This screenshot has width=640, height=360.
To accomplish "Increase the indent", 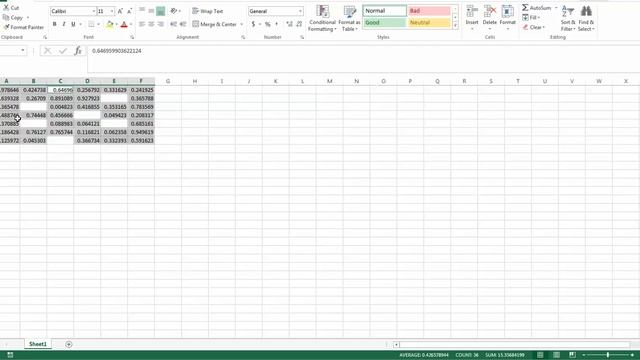I will pyautogui.click(x=183, y=24).
